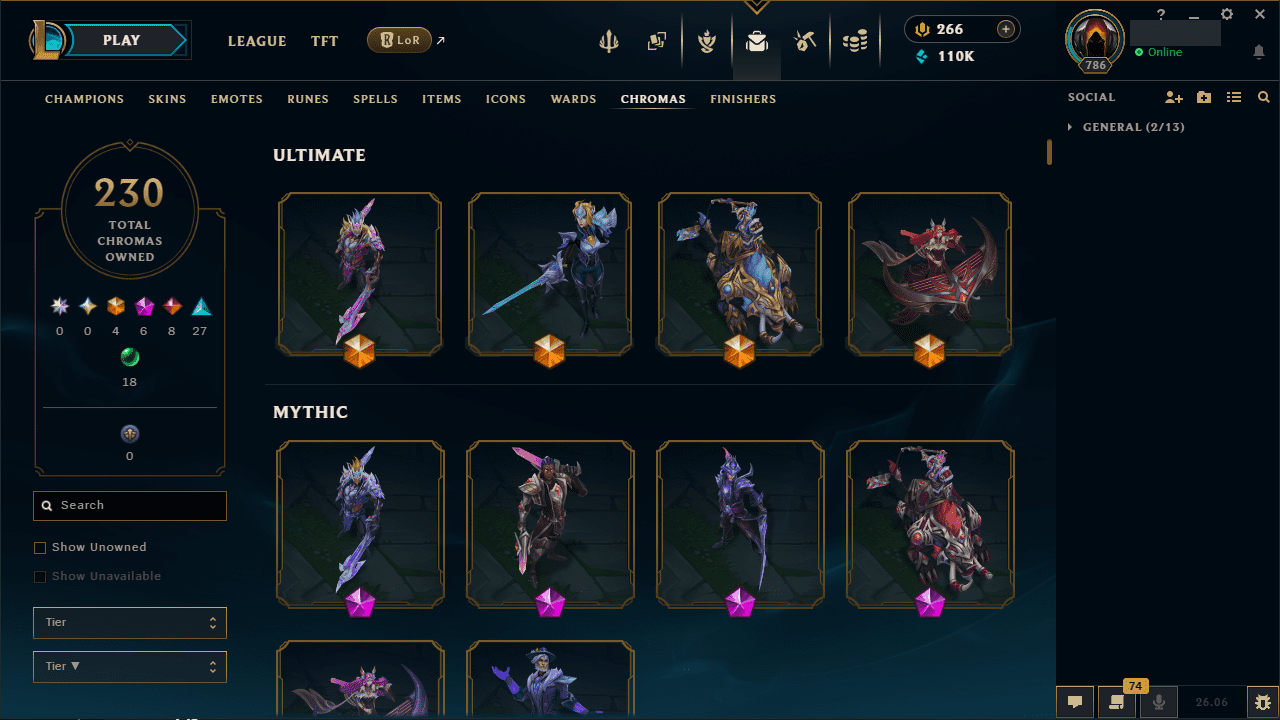Toggle the voice microphone button
The image size is (1280, 720).
1159,702
